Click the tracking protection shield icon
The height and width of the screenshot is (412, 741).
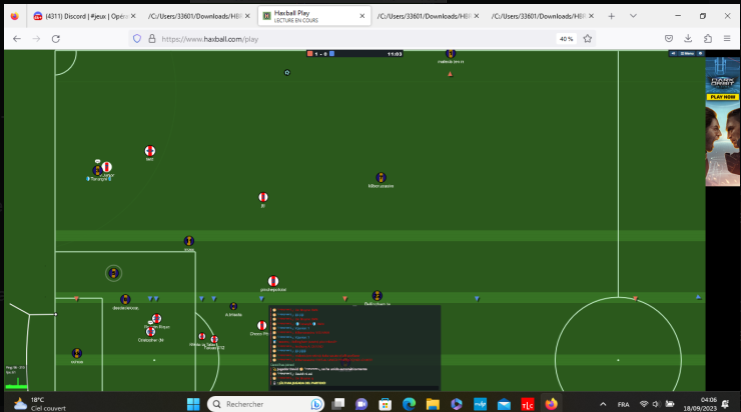137,38
